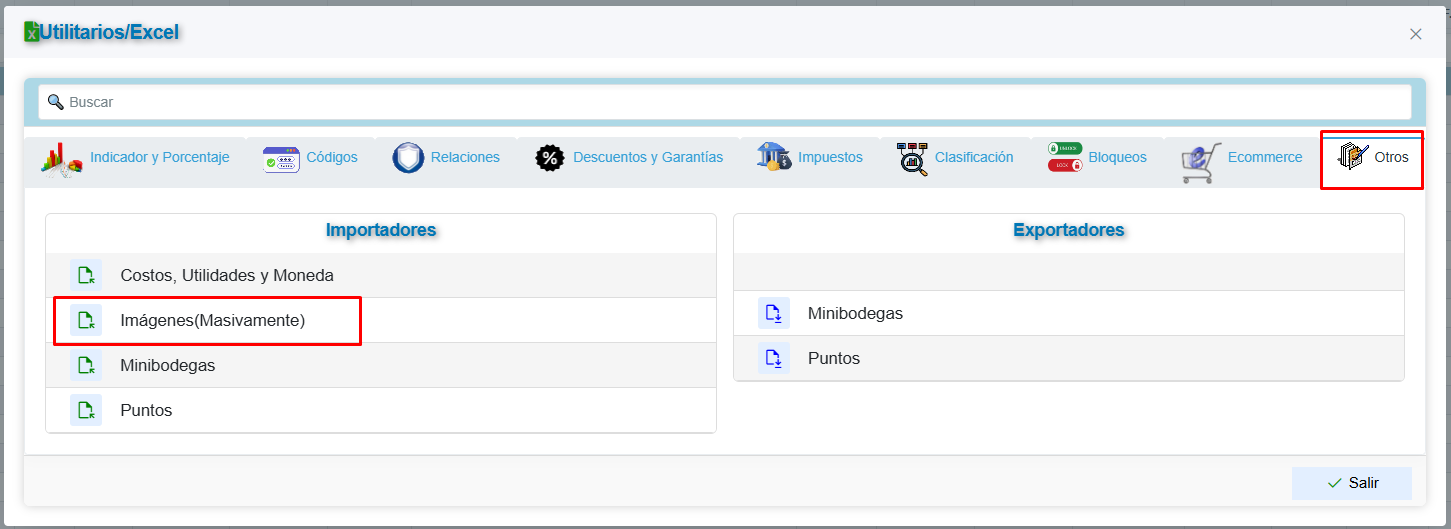Viewport: 1451px width, 529px height.
Task: Click import icon for Imágenes(Masivamente)
Action: (x=86, y=320)
